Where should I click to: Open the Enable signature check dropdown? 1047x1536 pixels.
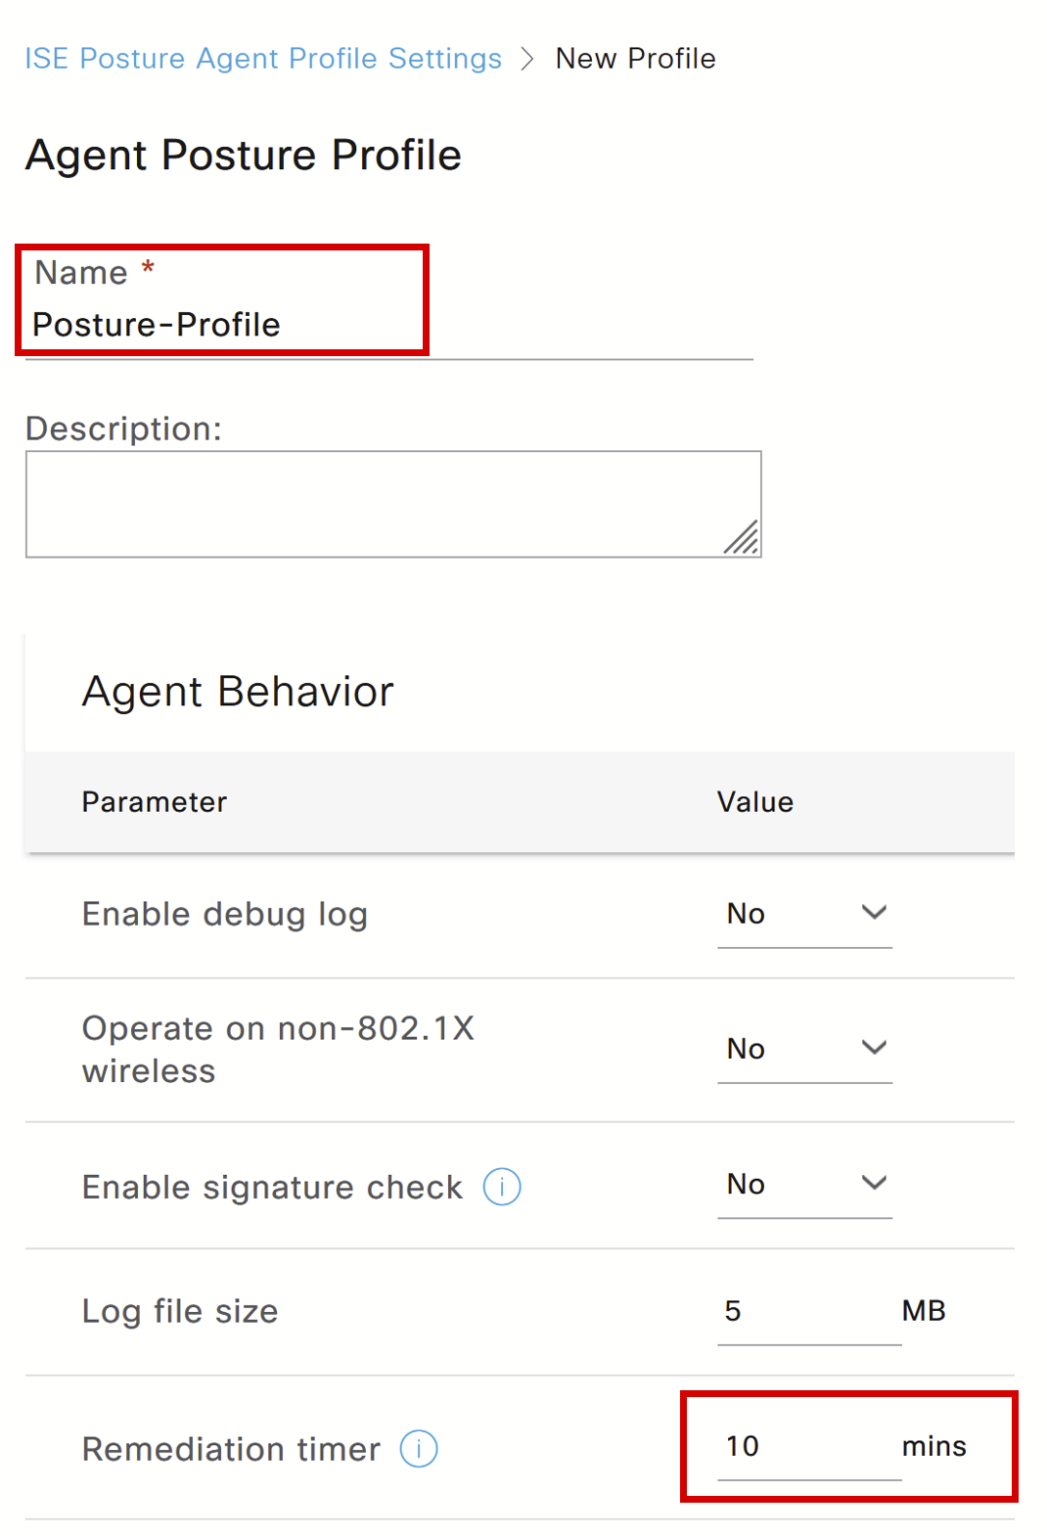point(805,1185)
